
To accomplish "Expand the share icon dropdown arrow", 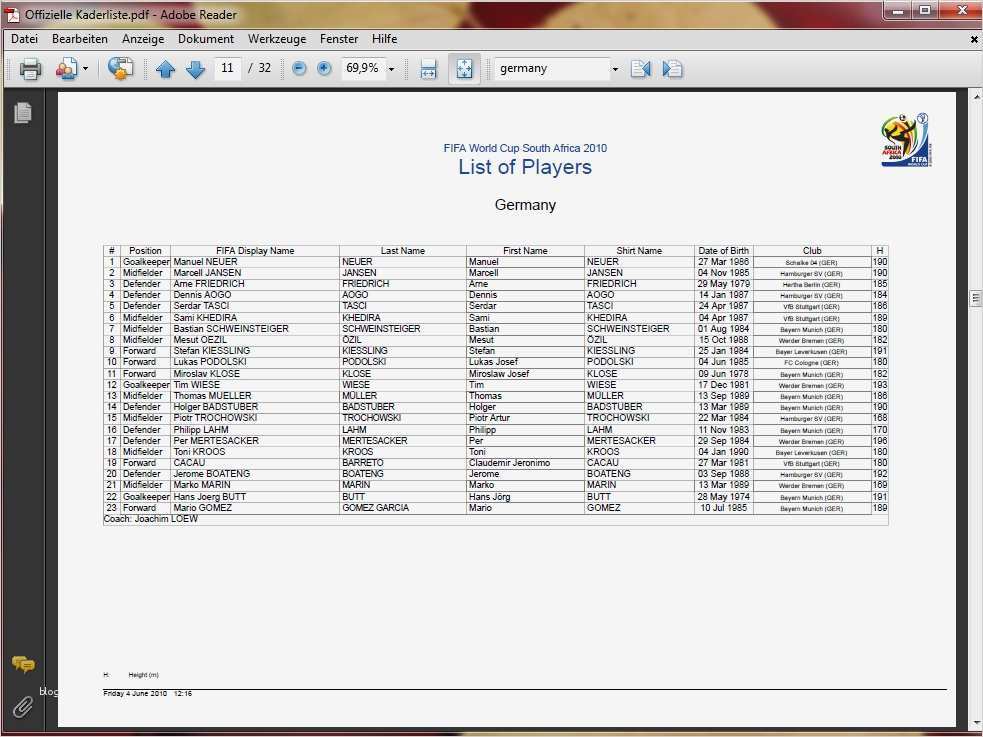I will pyautogui.click(x=85, y=69).
